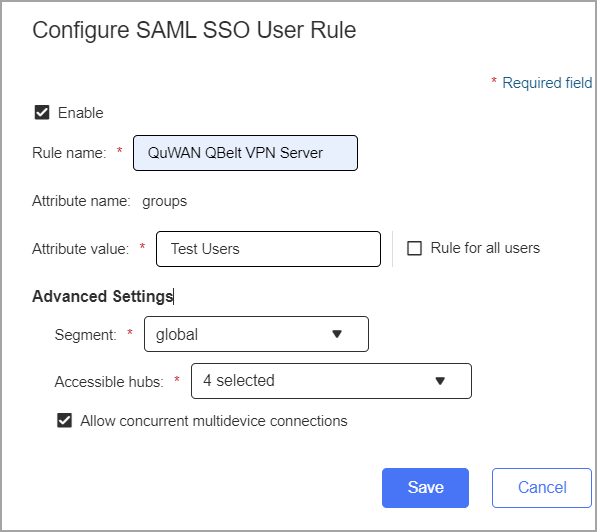Click the Required field note

click(547, 83)
